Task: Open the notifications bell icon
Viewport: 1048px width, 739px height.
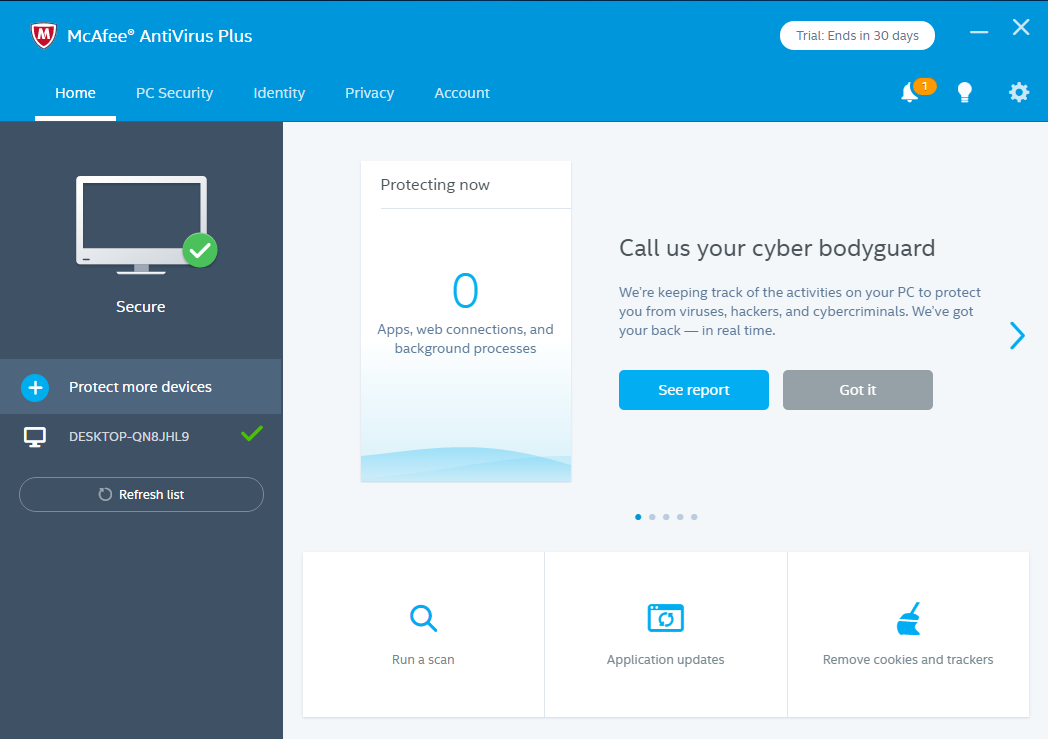Action: tap(909, 92)
